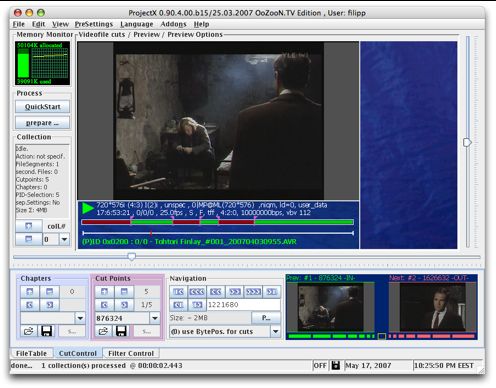496x388 pixels.
Task: Select the Next #2 1626632 -OUT- thumbnail
Action: 432,307
